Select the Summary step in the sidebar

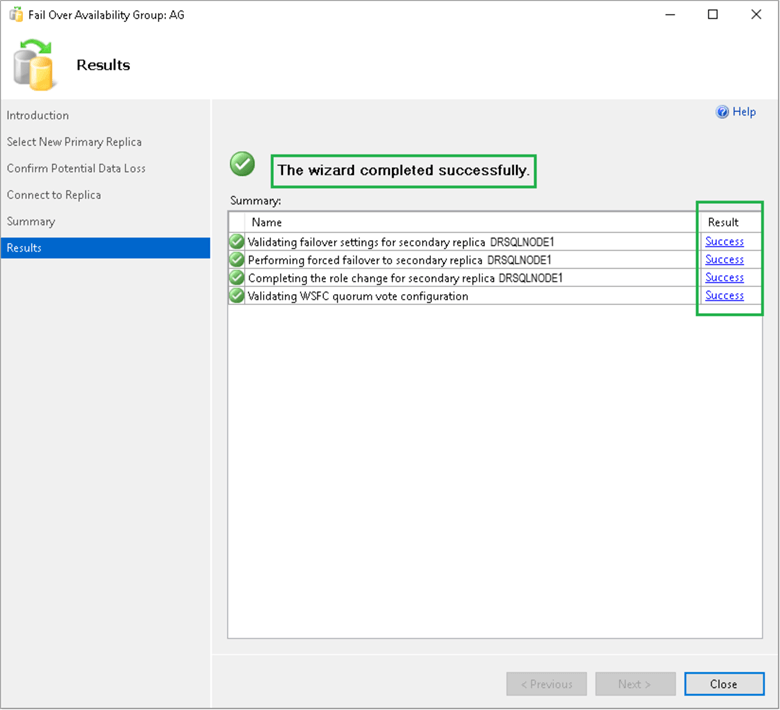click(31, 221)
